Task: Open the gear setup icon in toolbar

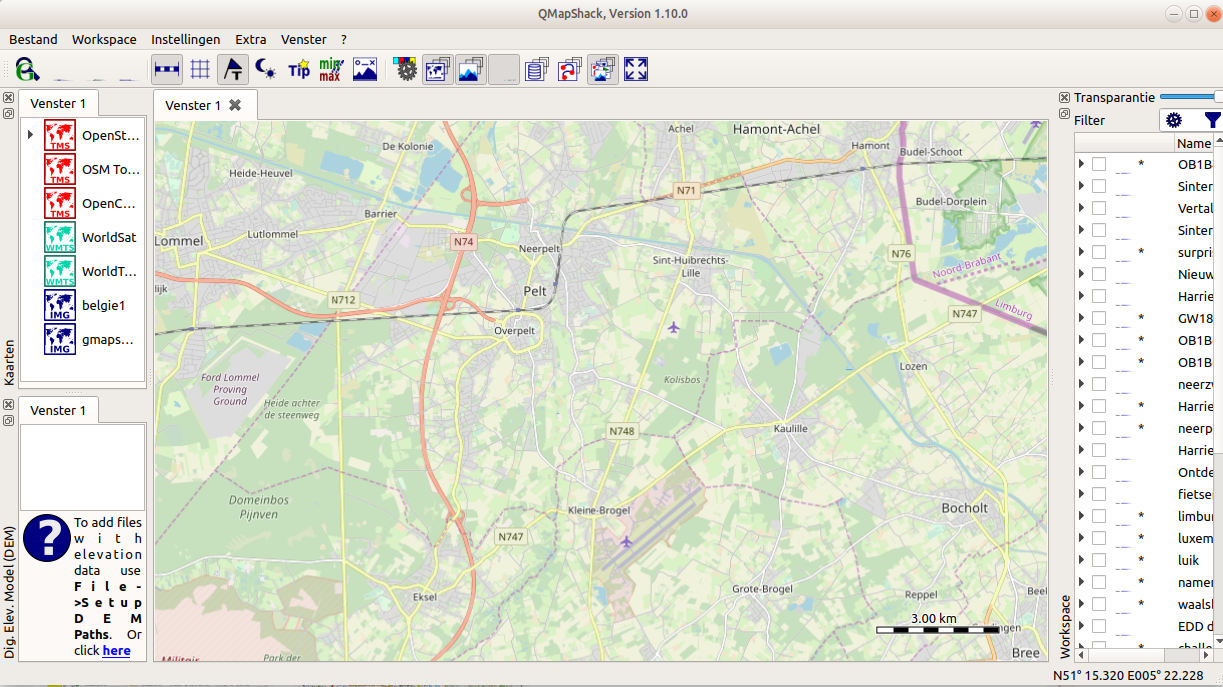Action: pyautogui.click(x=406, y=69)
